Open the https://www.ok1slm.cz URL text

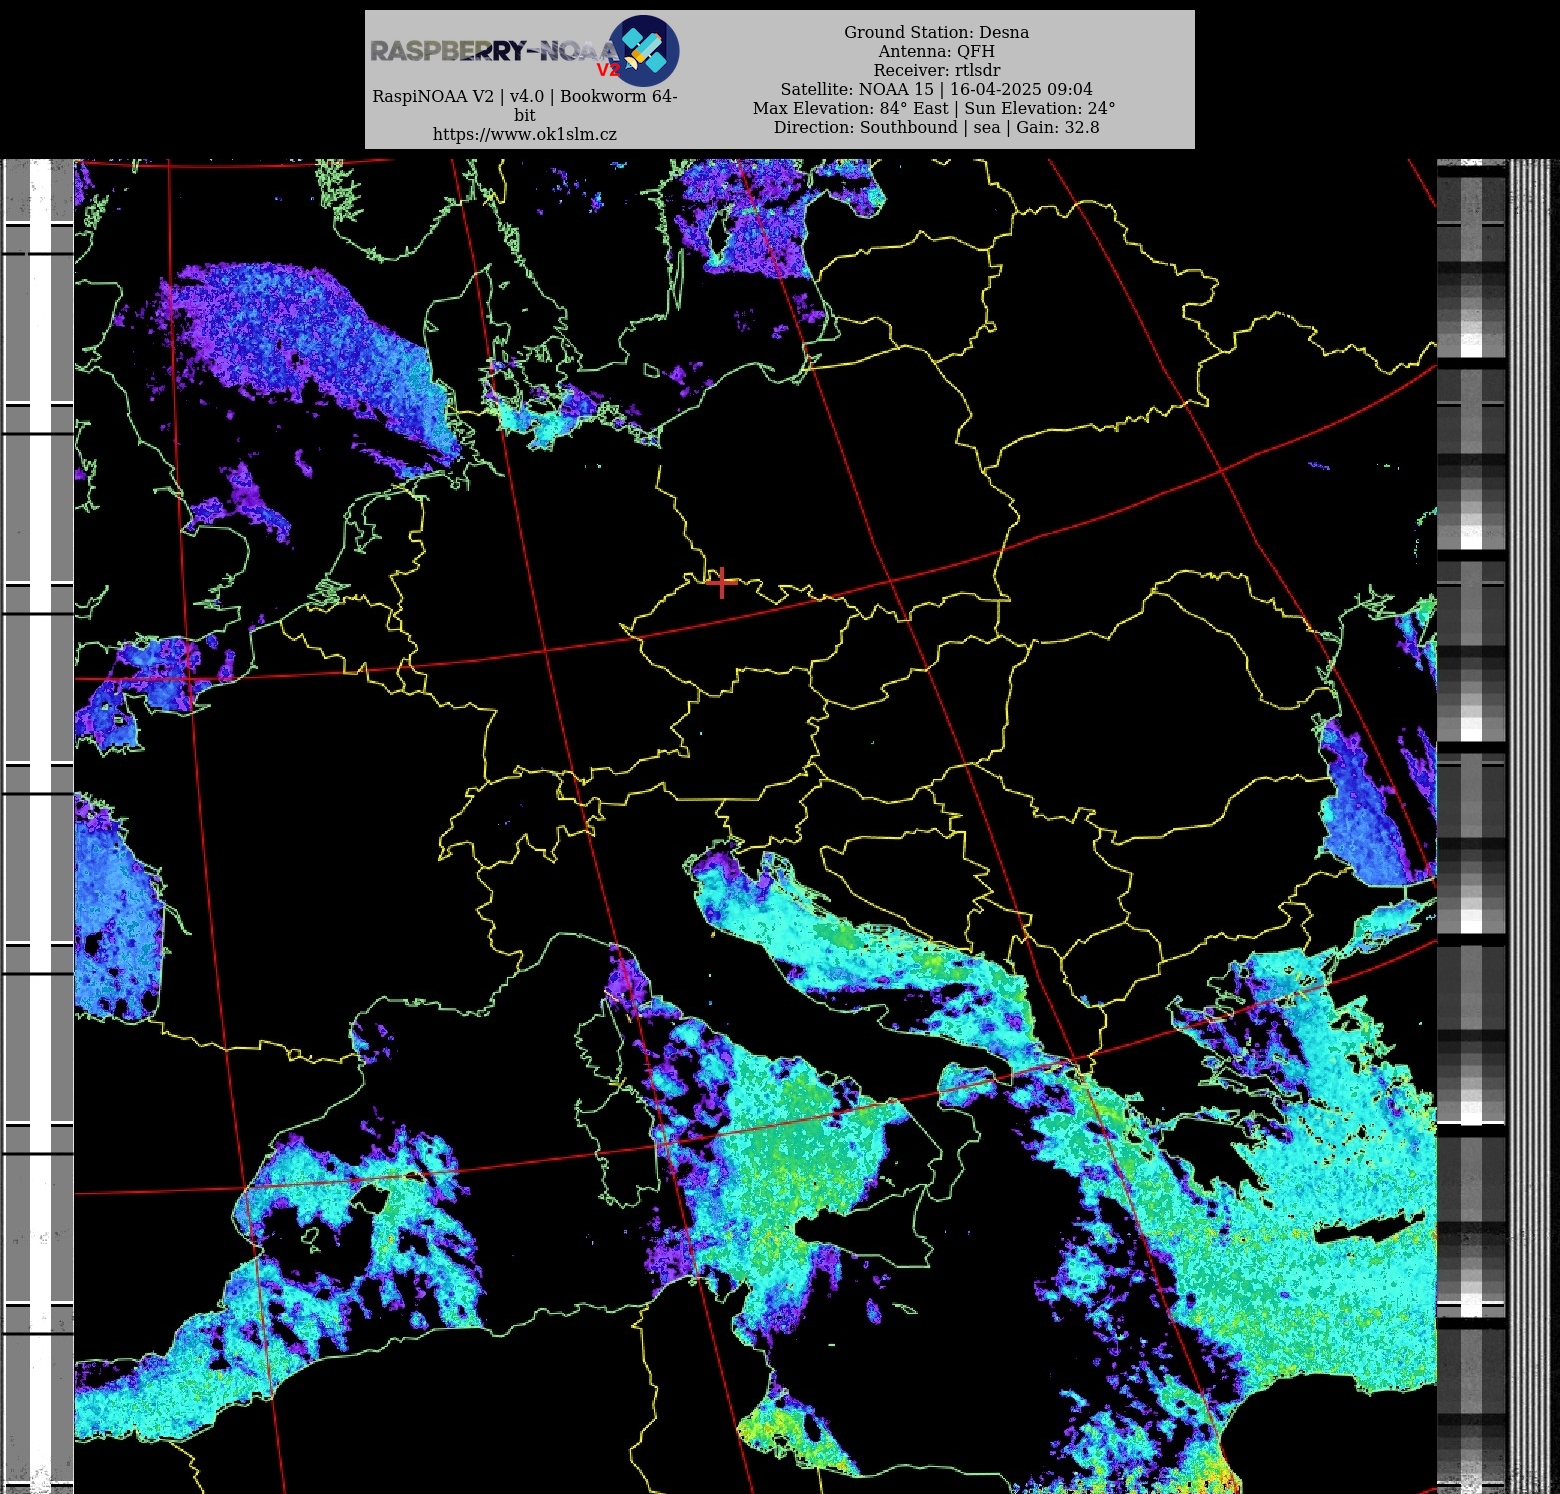click(525, 134)
